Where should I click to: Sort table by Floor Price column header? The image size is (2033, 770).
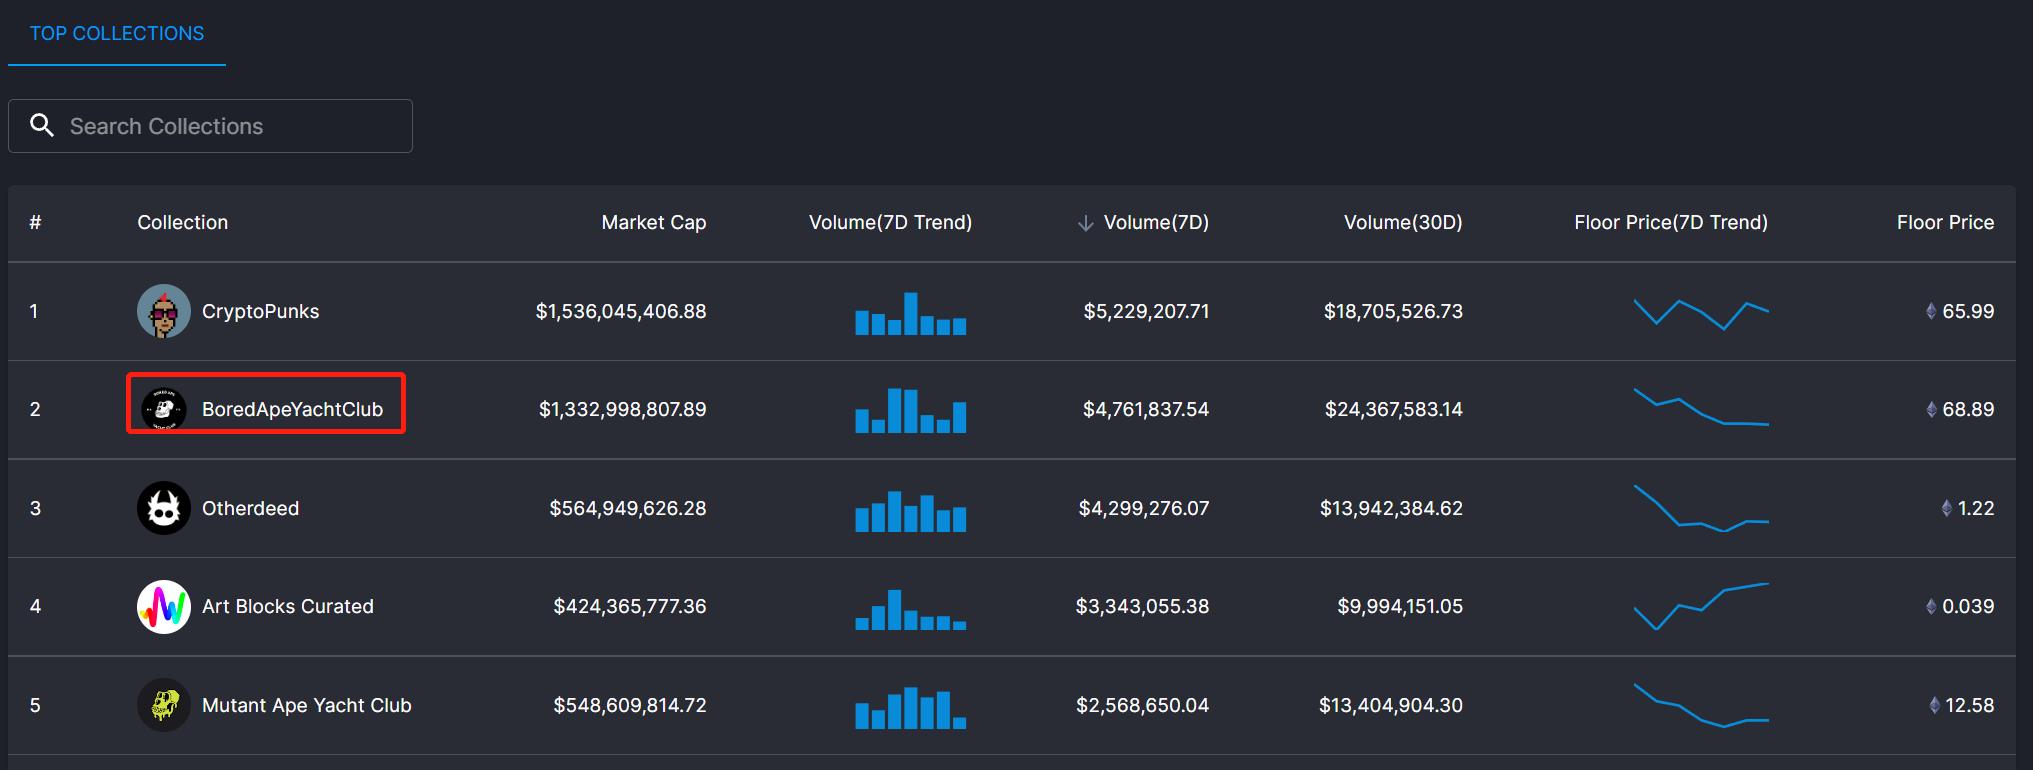(x=1944, y=222)
